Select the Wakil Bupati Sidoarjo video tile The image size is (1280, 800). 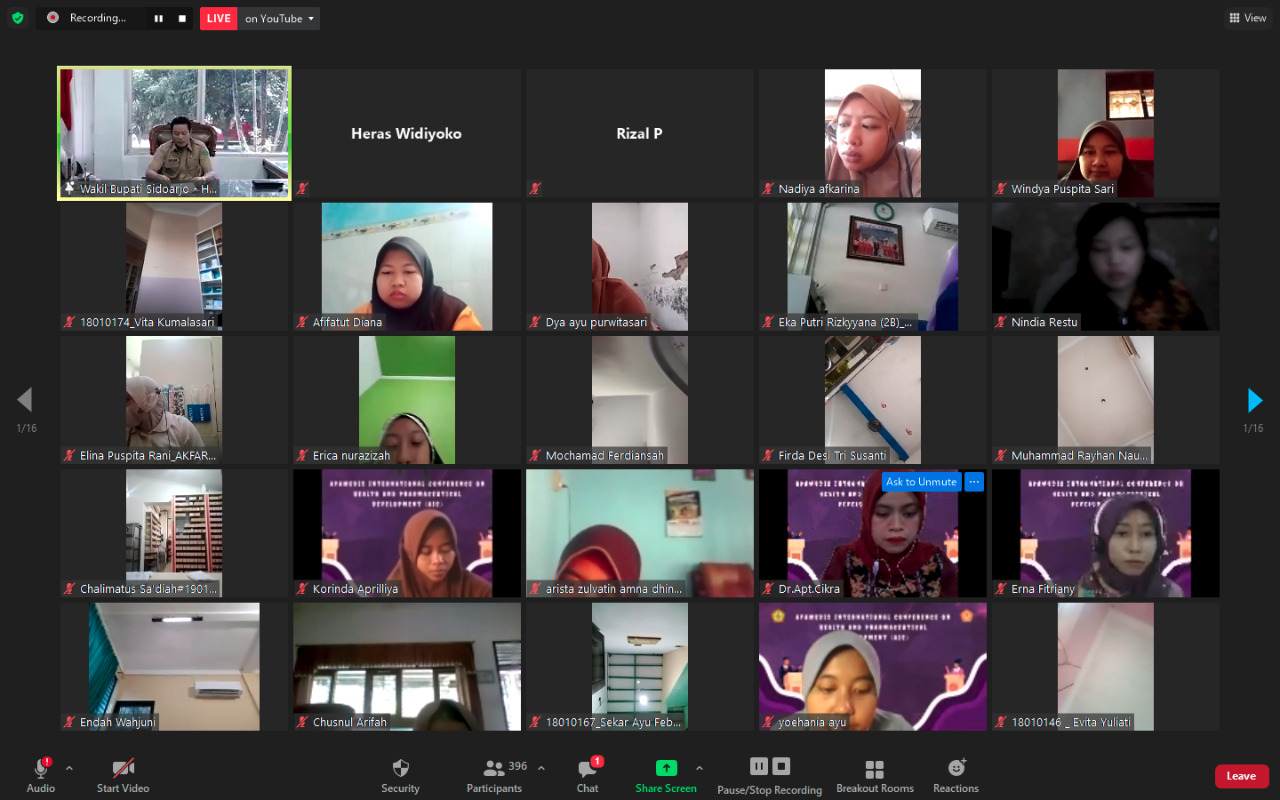pos(175,134)
